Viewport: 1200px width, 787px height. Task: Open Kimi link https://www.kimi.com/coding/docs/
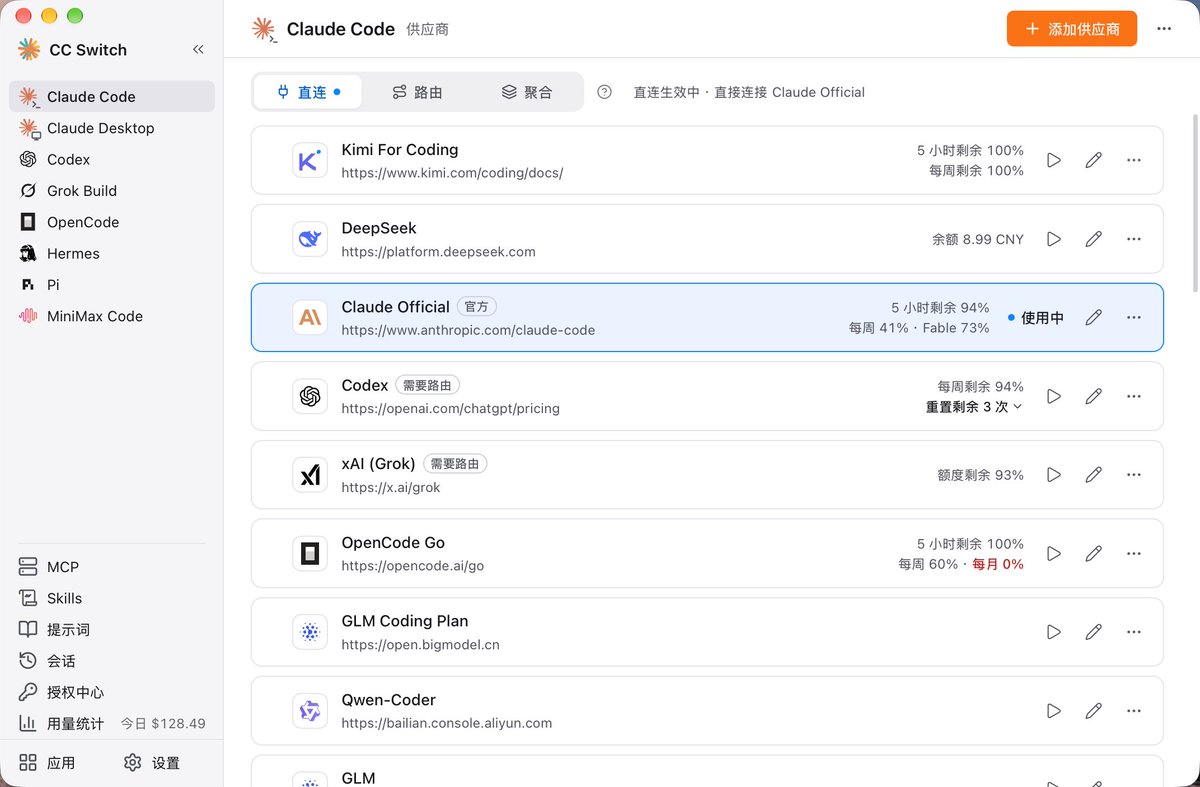click(x=452, y=172)
